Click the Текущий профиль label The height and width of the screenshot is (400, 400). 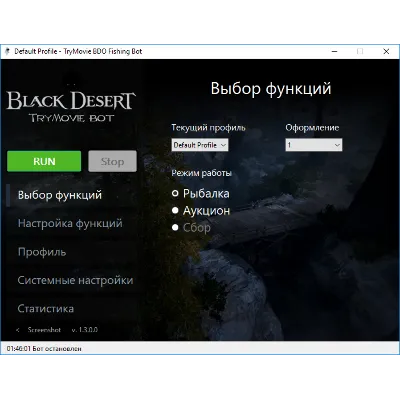pyautogui.click(x=208, y=128)
